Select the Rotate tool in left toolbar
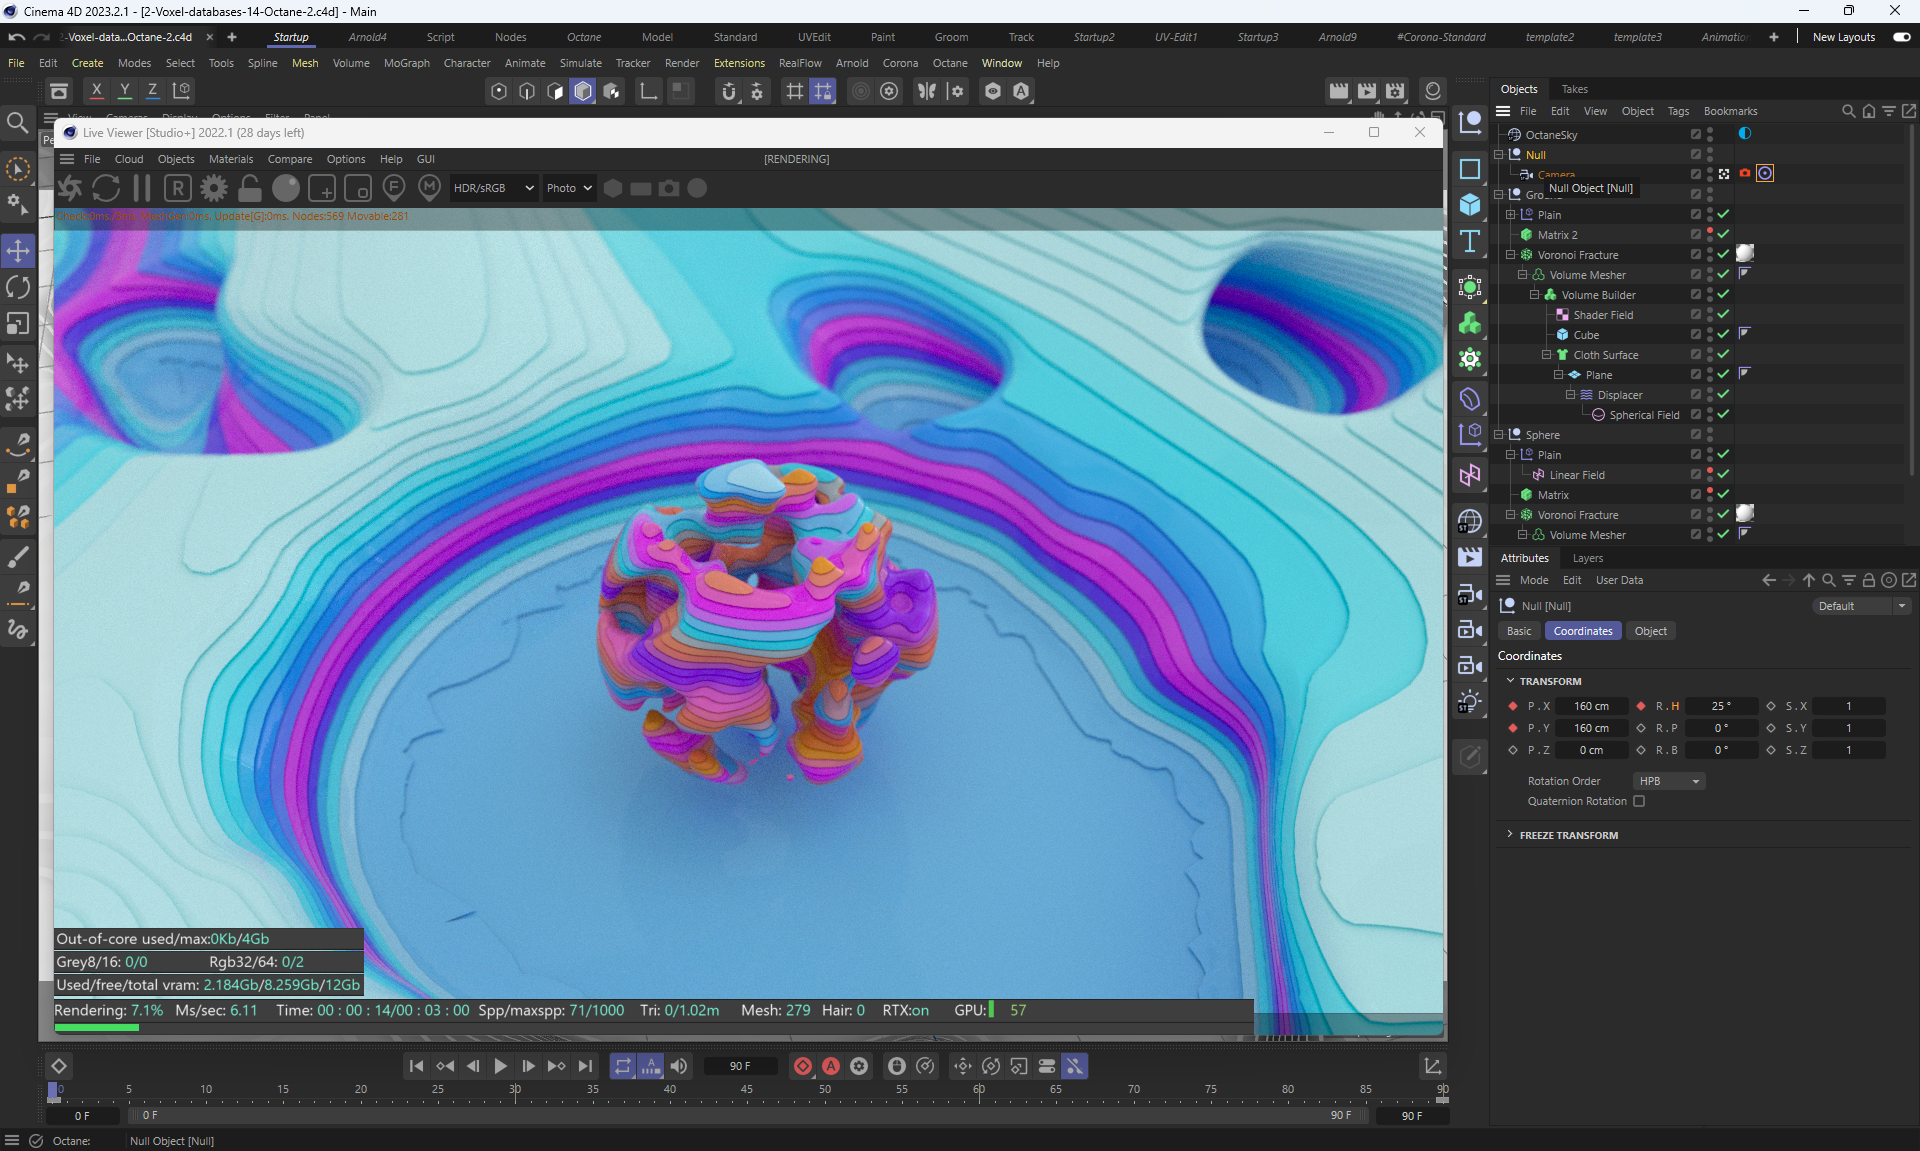 pyautogui.click(x=18, y=288)
